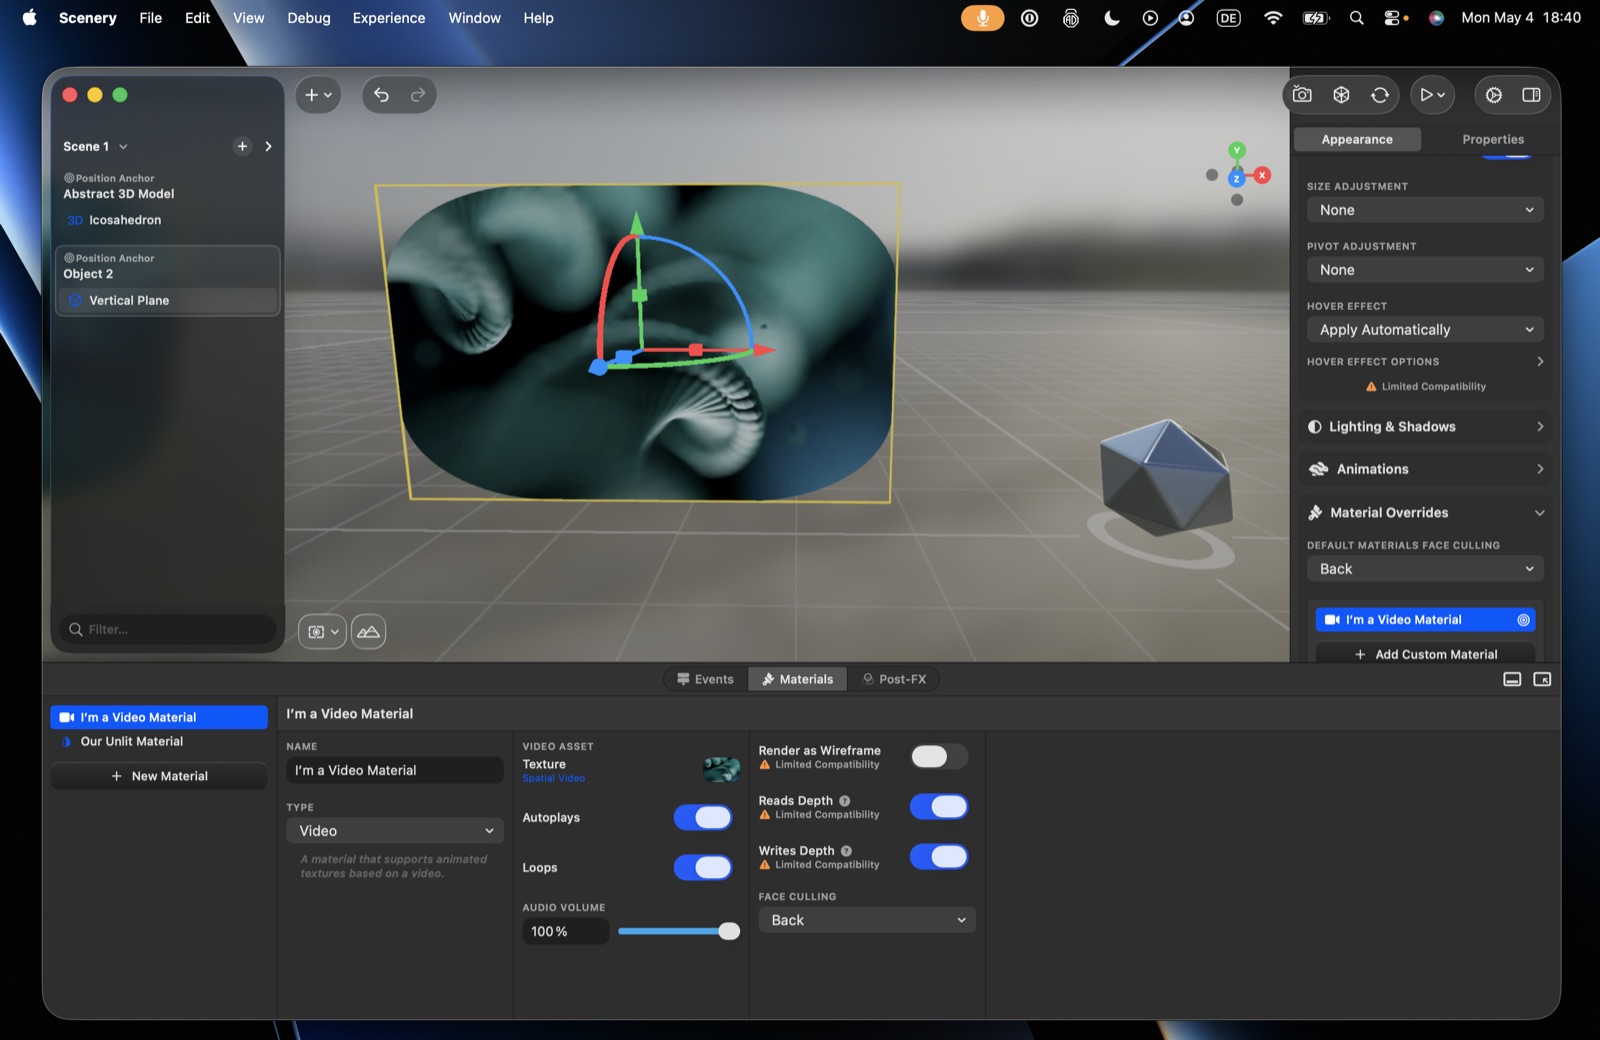Expand Animations section
Viewport: 1600px width, 1040px height.
click(1540, 469)
